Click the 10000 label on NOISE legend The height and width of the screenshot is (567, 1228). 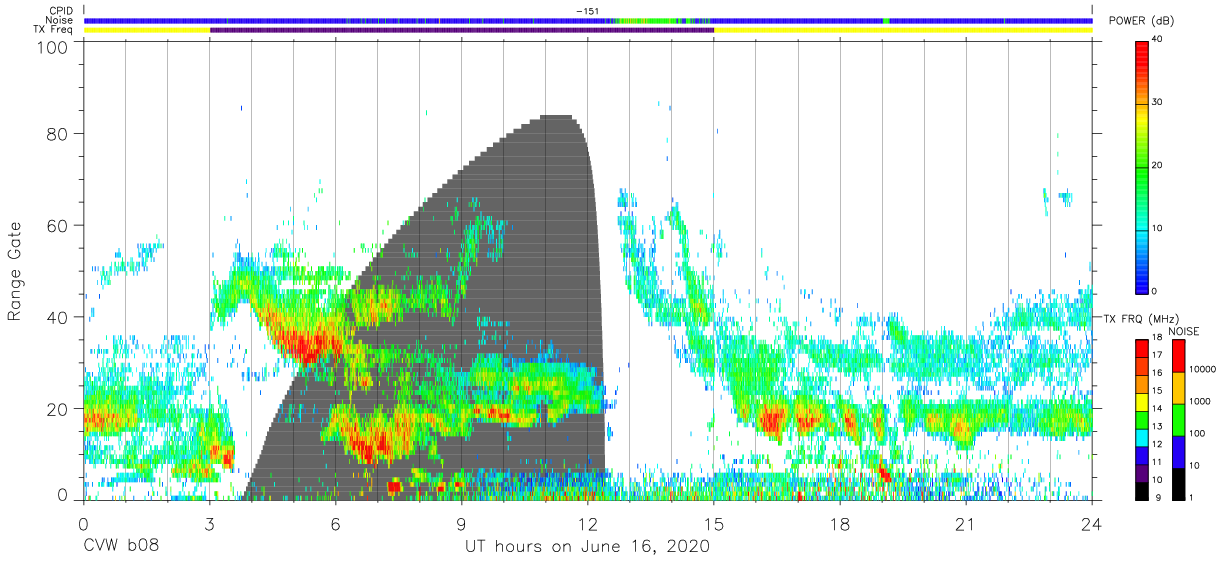[1203, 369]
